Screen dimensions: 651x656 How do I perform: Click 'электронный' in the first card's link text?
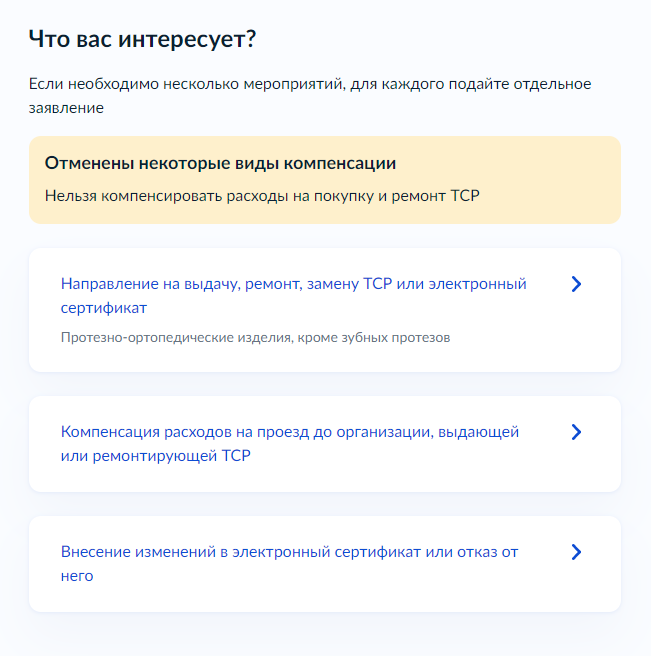pyautogui.click(x=477, y=284)
